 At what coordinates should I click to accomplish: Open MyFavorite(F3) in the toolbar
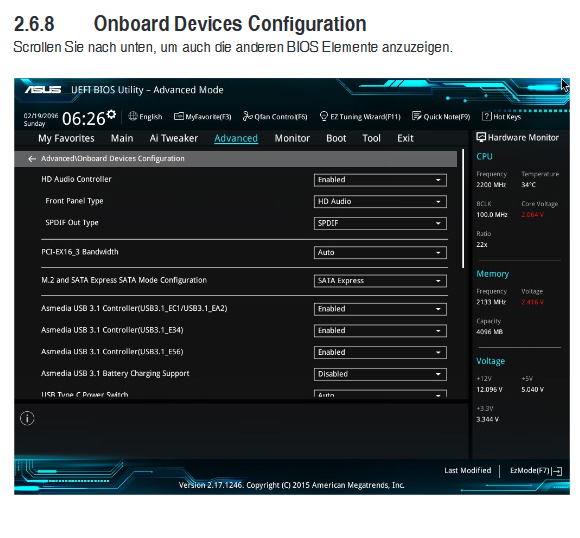(x=179, y=117)
